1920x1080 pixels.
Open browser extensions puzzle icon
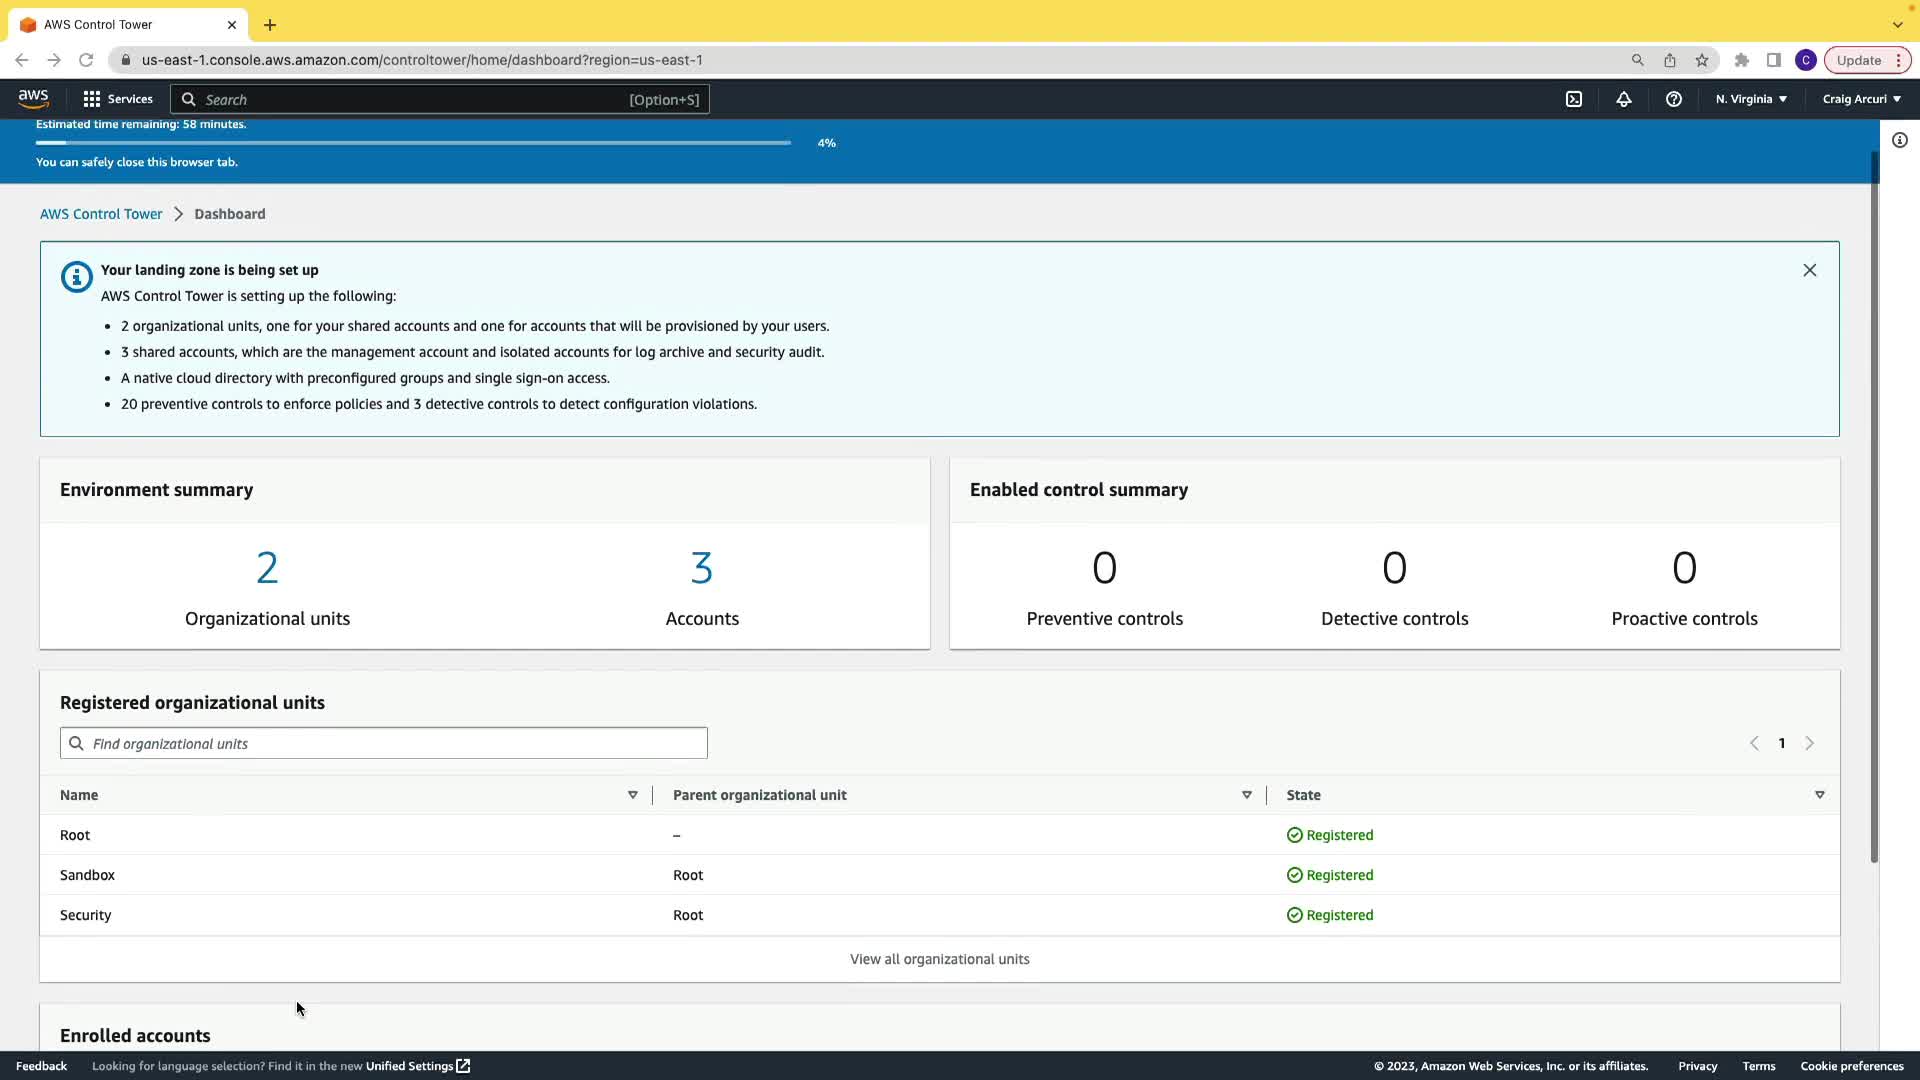pyautogui.click(x=1742, y=60)
